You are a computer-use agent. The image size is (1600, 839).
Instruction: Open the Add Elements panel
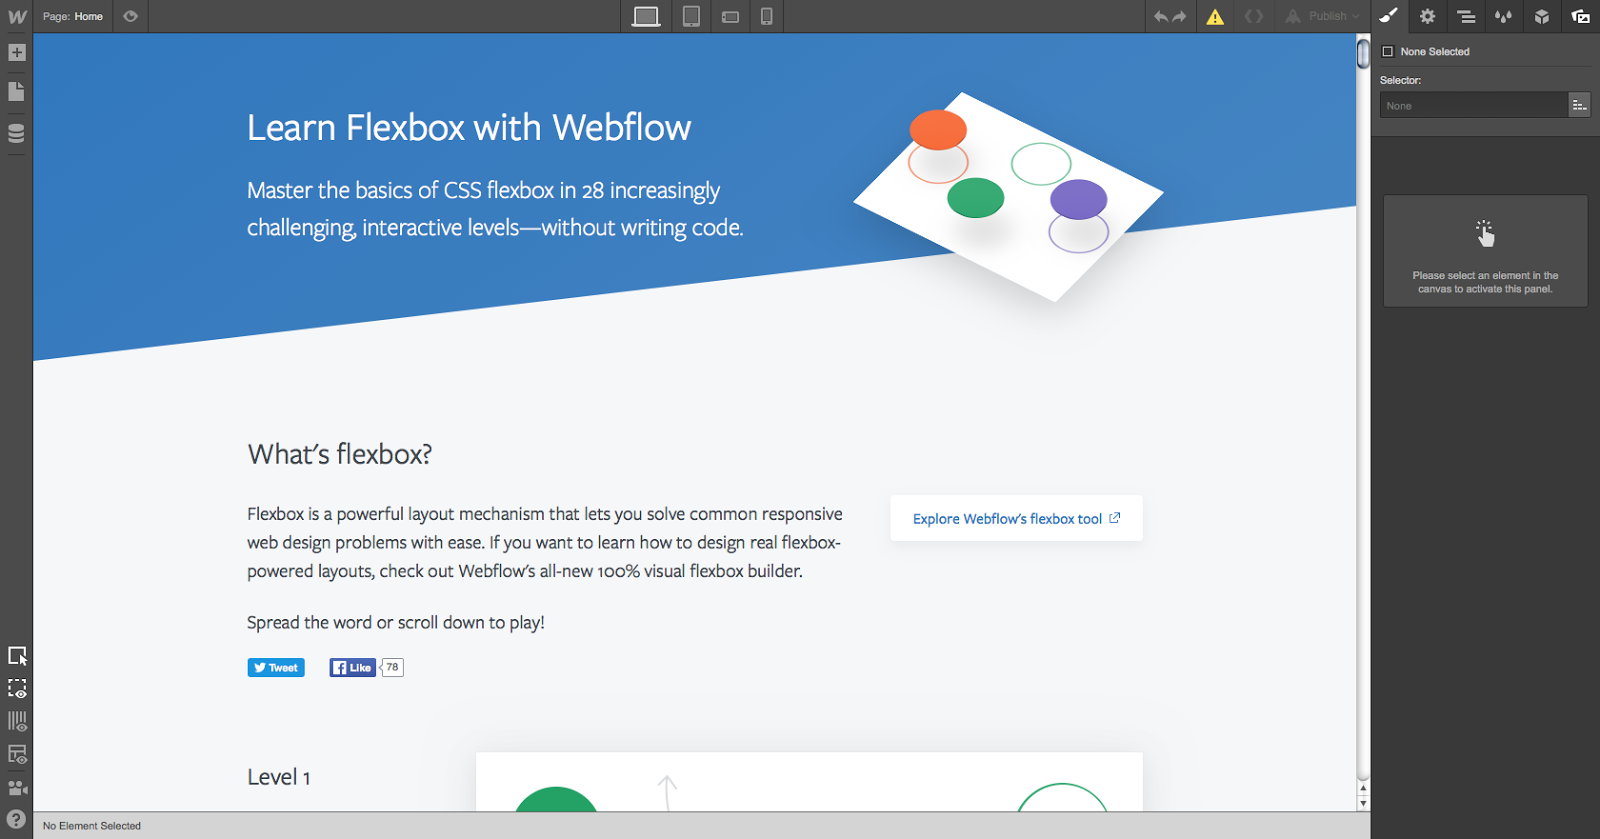[17, 52]
